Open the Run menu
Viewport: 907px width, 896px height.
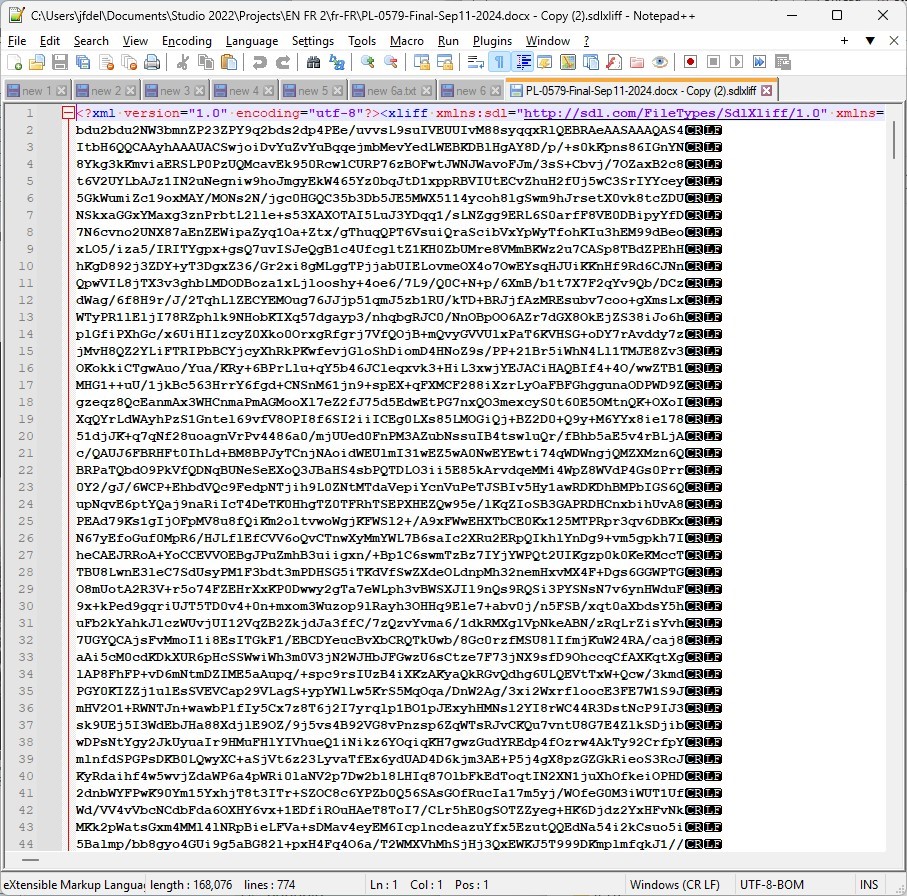(448, 40)
